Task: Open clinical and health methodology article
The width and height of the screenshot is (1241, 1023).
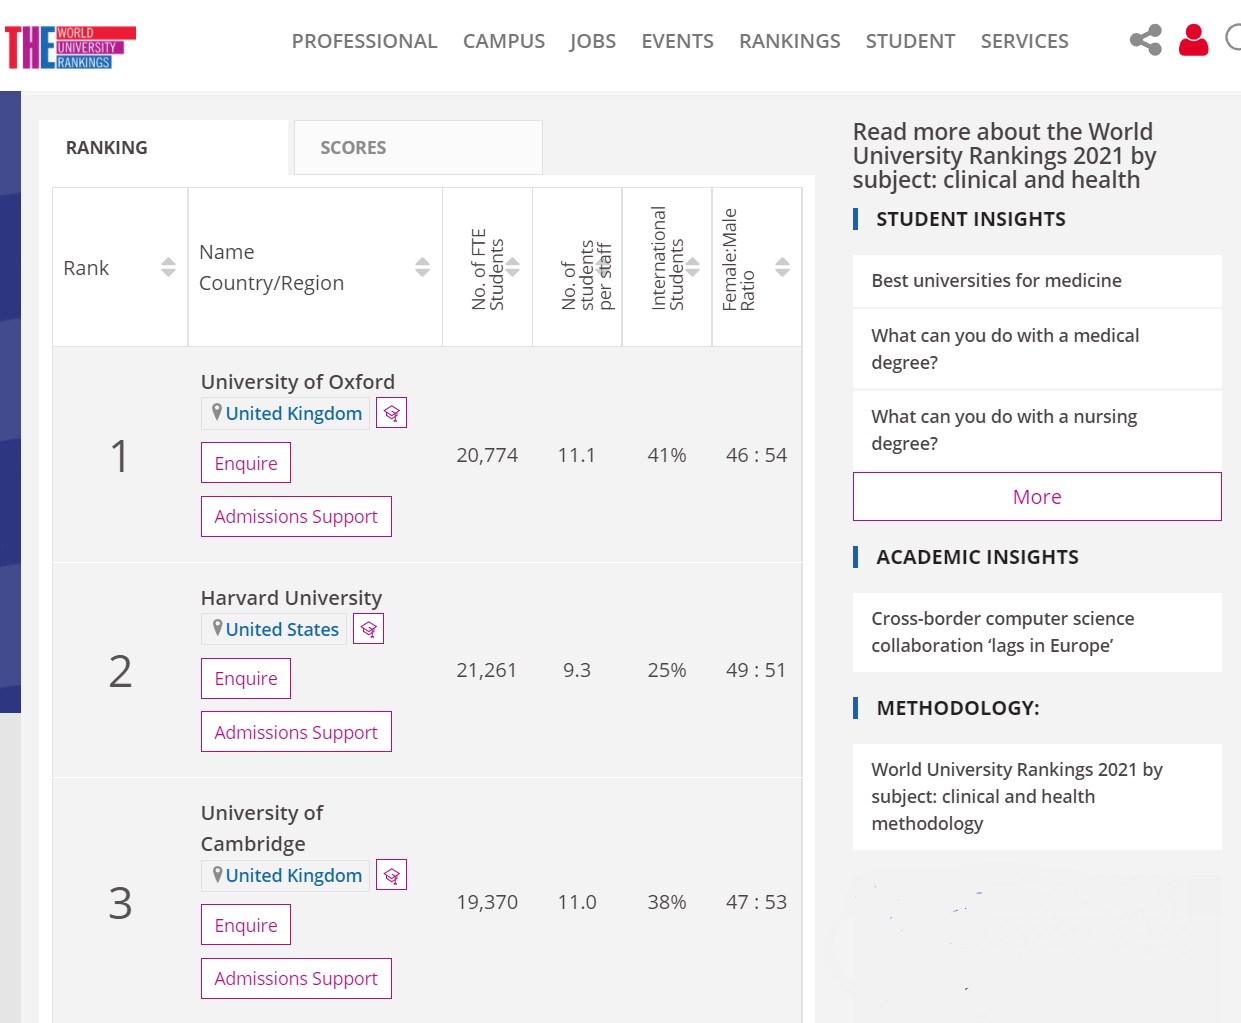Action: (x=1016, y=796)
